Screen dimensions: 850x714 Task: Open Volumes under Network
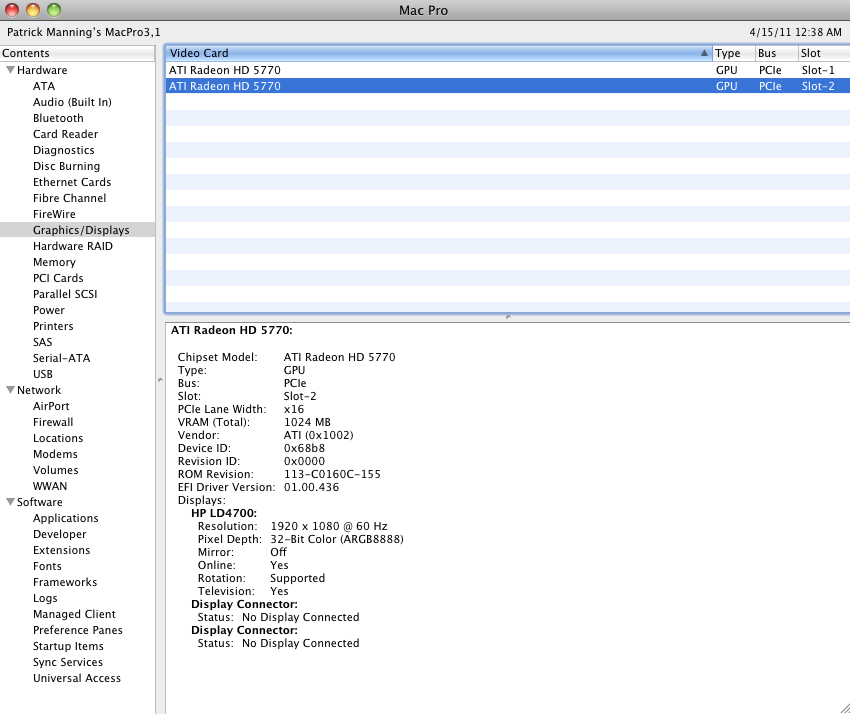point(55,470)
